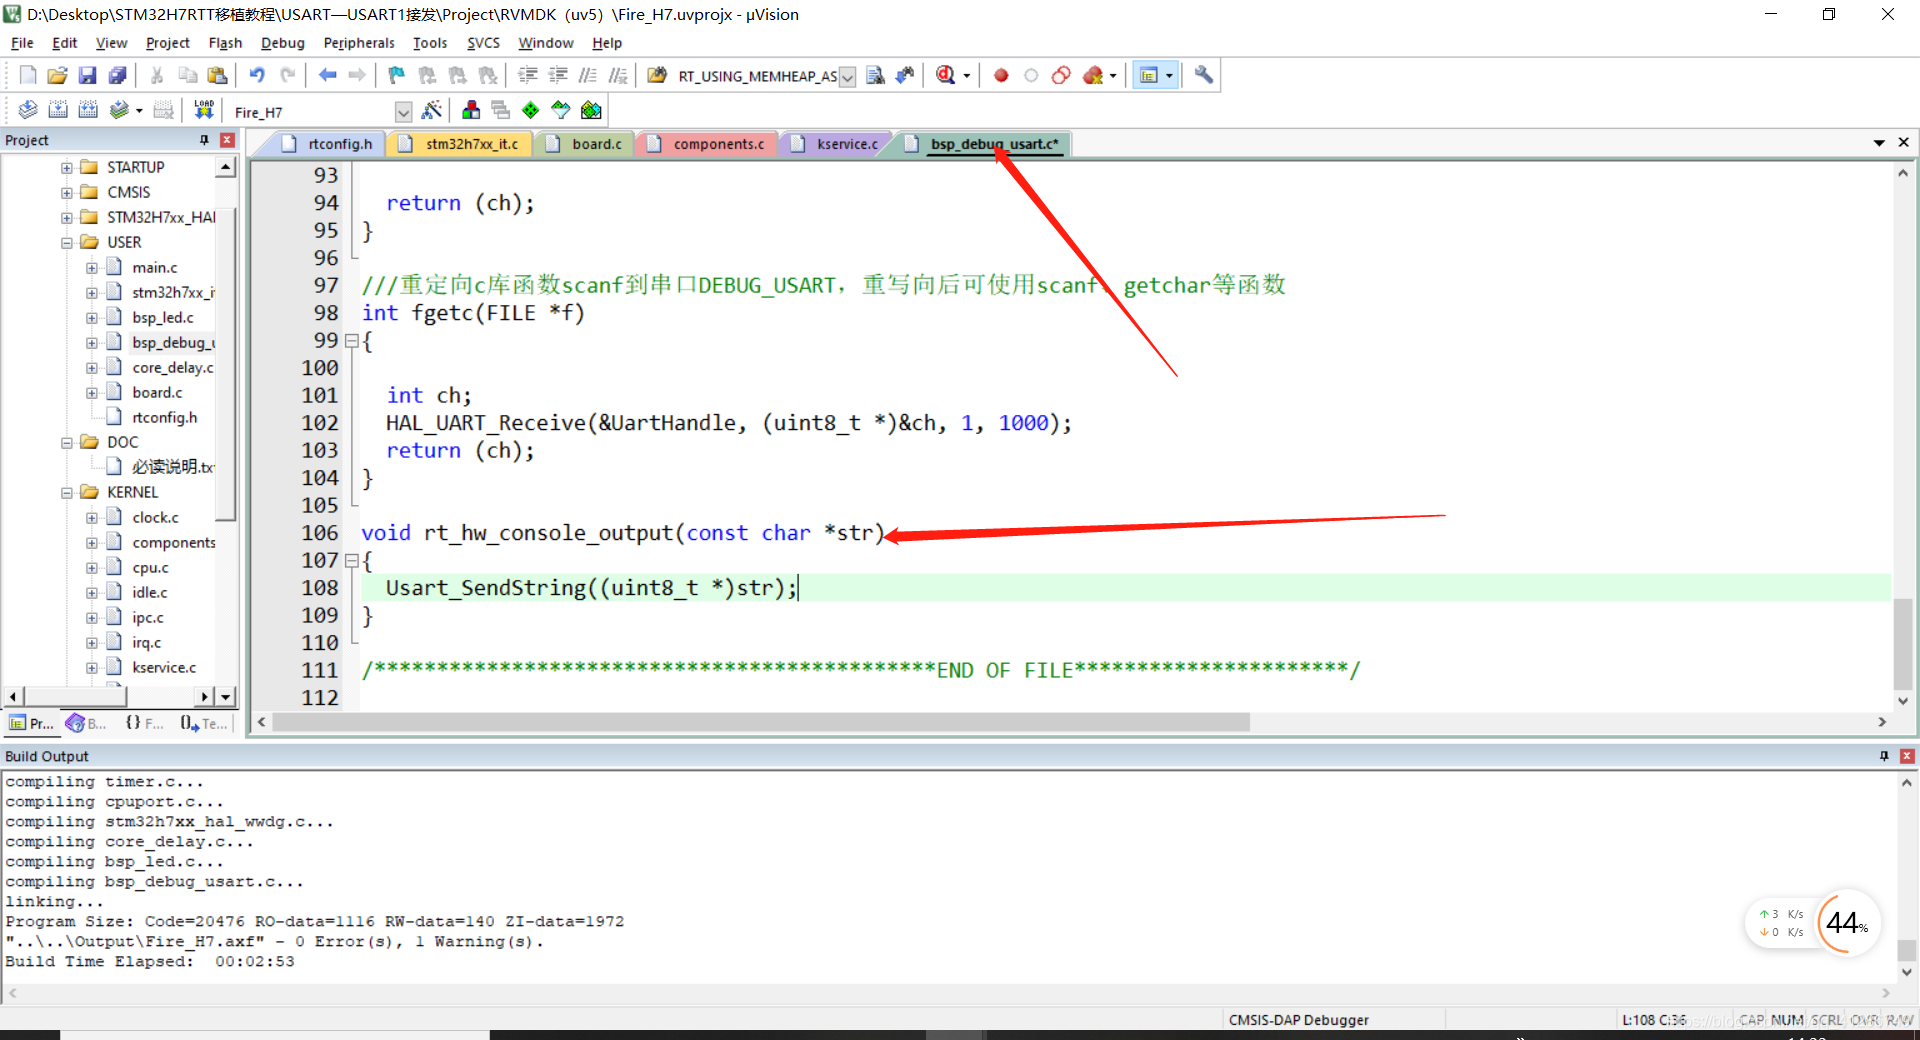Close the Project panel

[x=227, y=140]
